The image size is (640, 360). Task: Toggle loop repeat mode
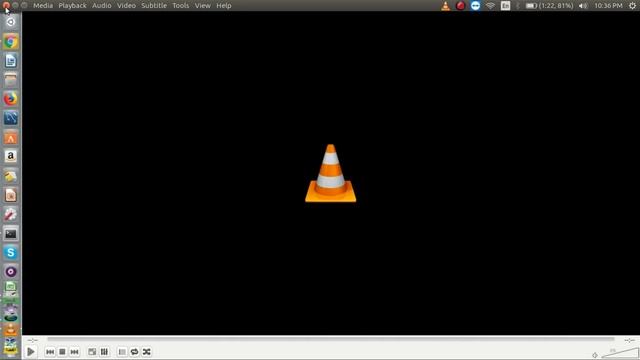click(134, 352)
